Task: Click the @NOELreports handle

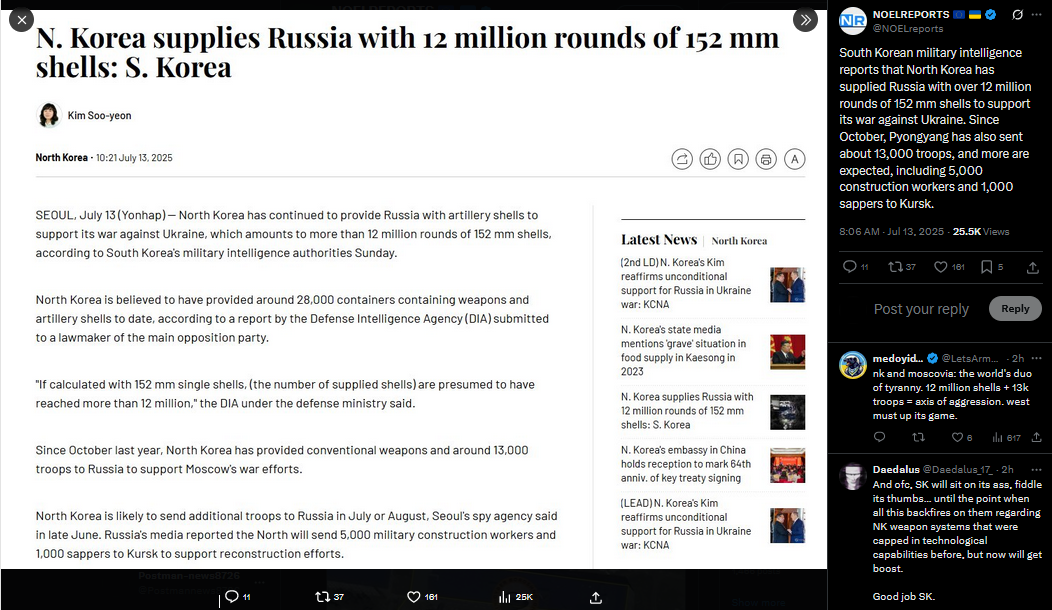Action: coord(908,29)
